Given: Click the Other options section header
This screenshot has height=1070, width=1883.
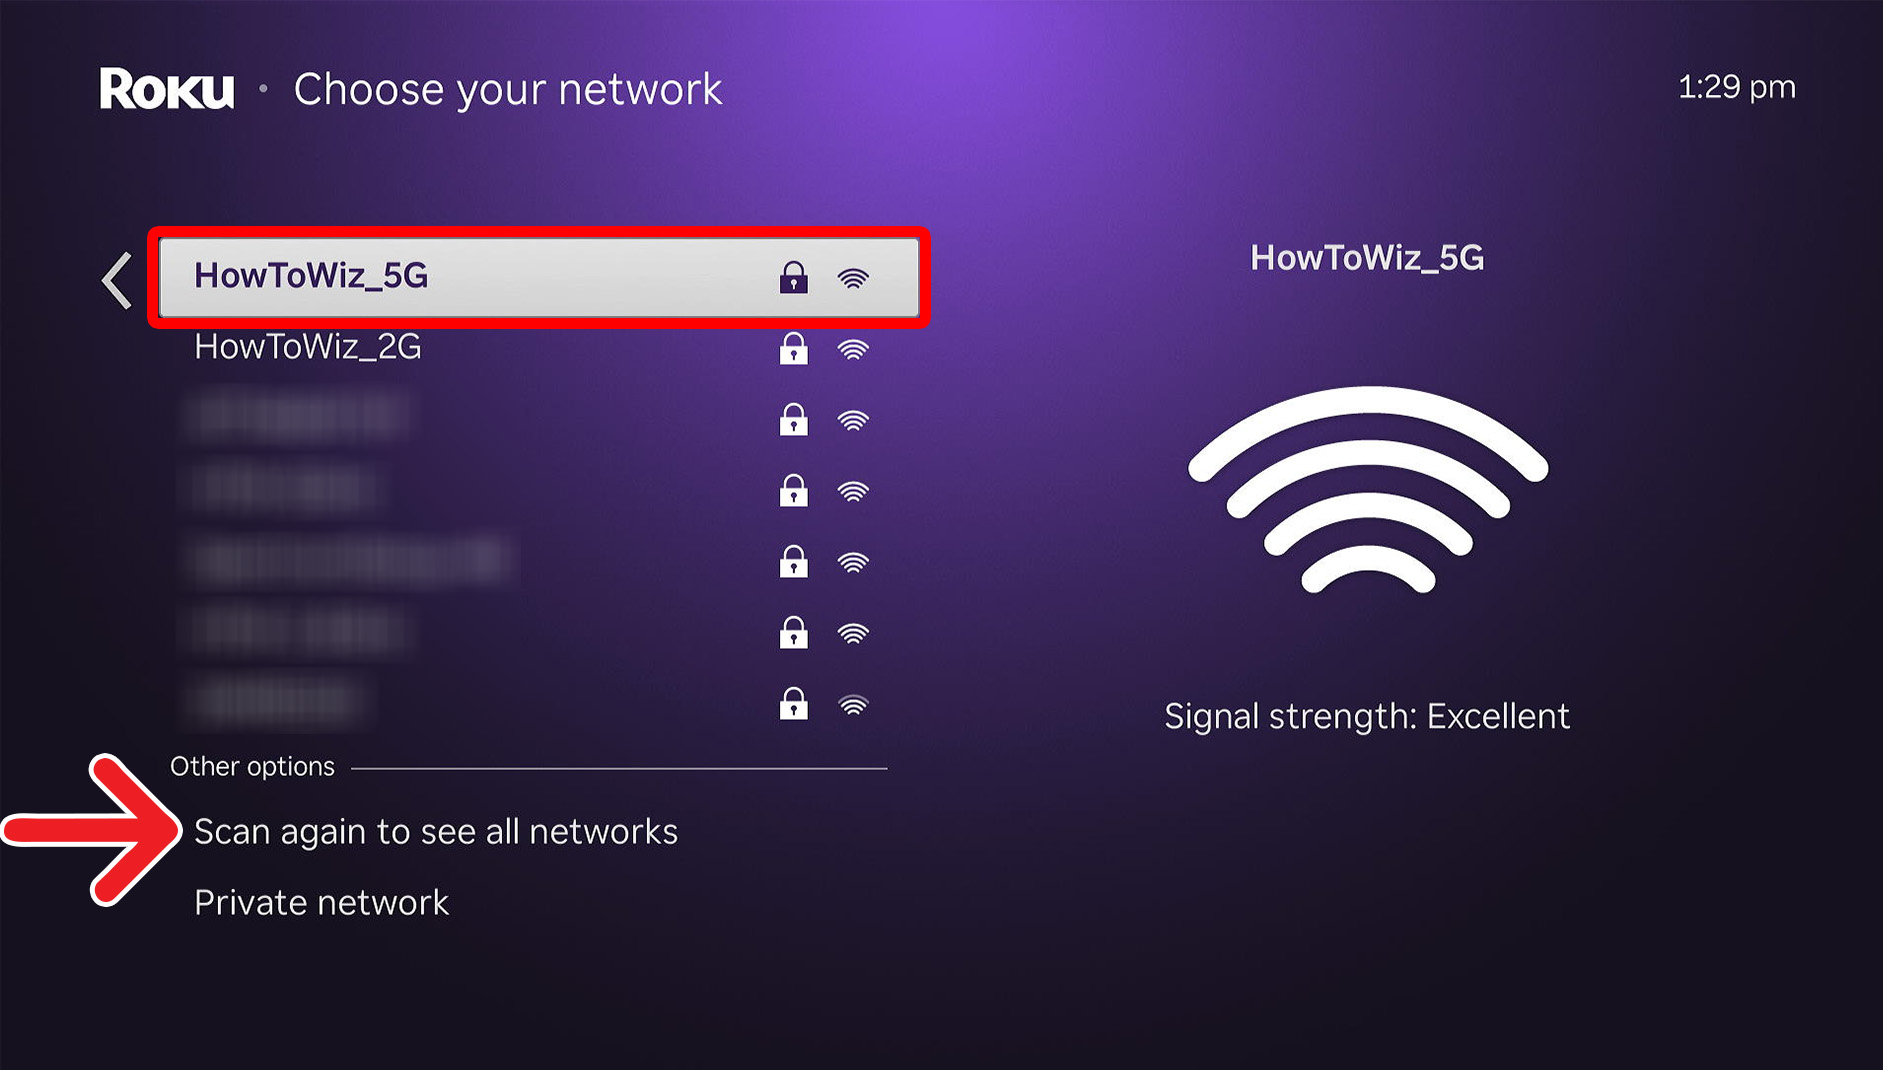Looking at the screenshot, I should point(252,767).
